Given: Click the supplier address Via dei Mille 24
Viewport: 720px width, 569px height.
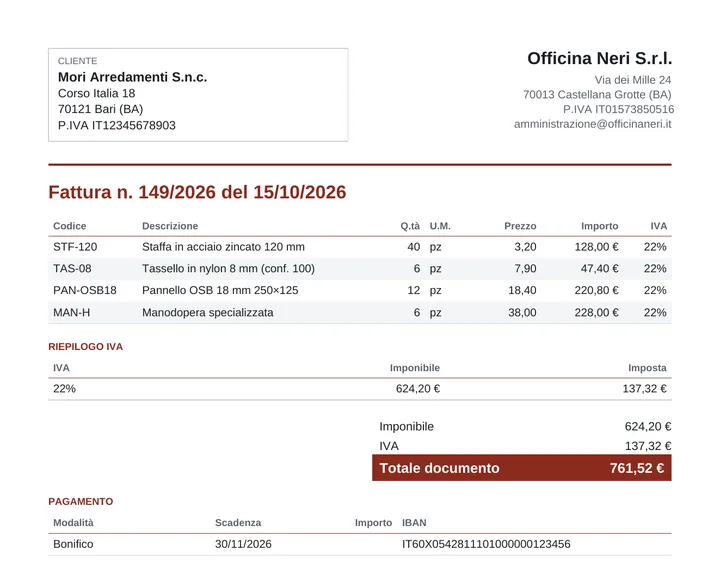Looking at the screenshot, I should point(633,80).
